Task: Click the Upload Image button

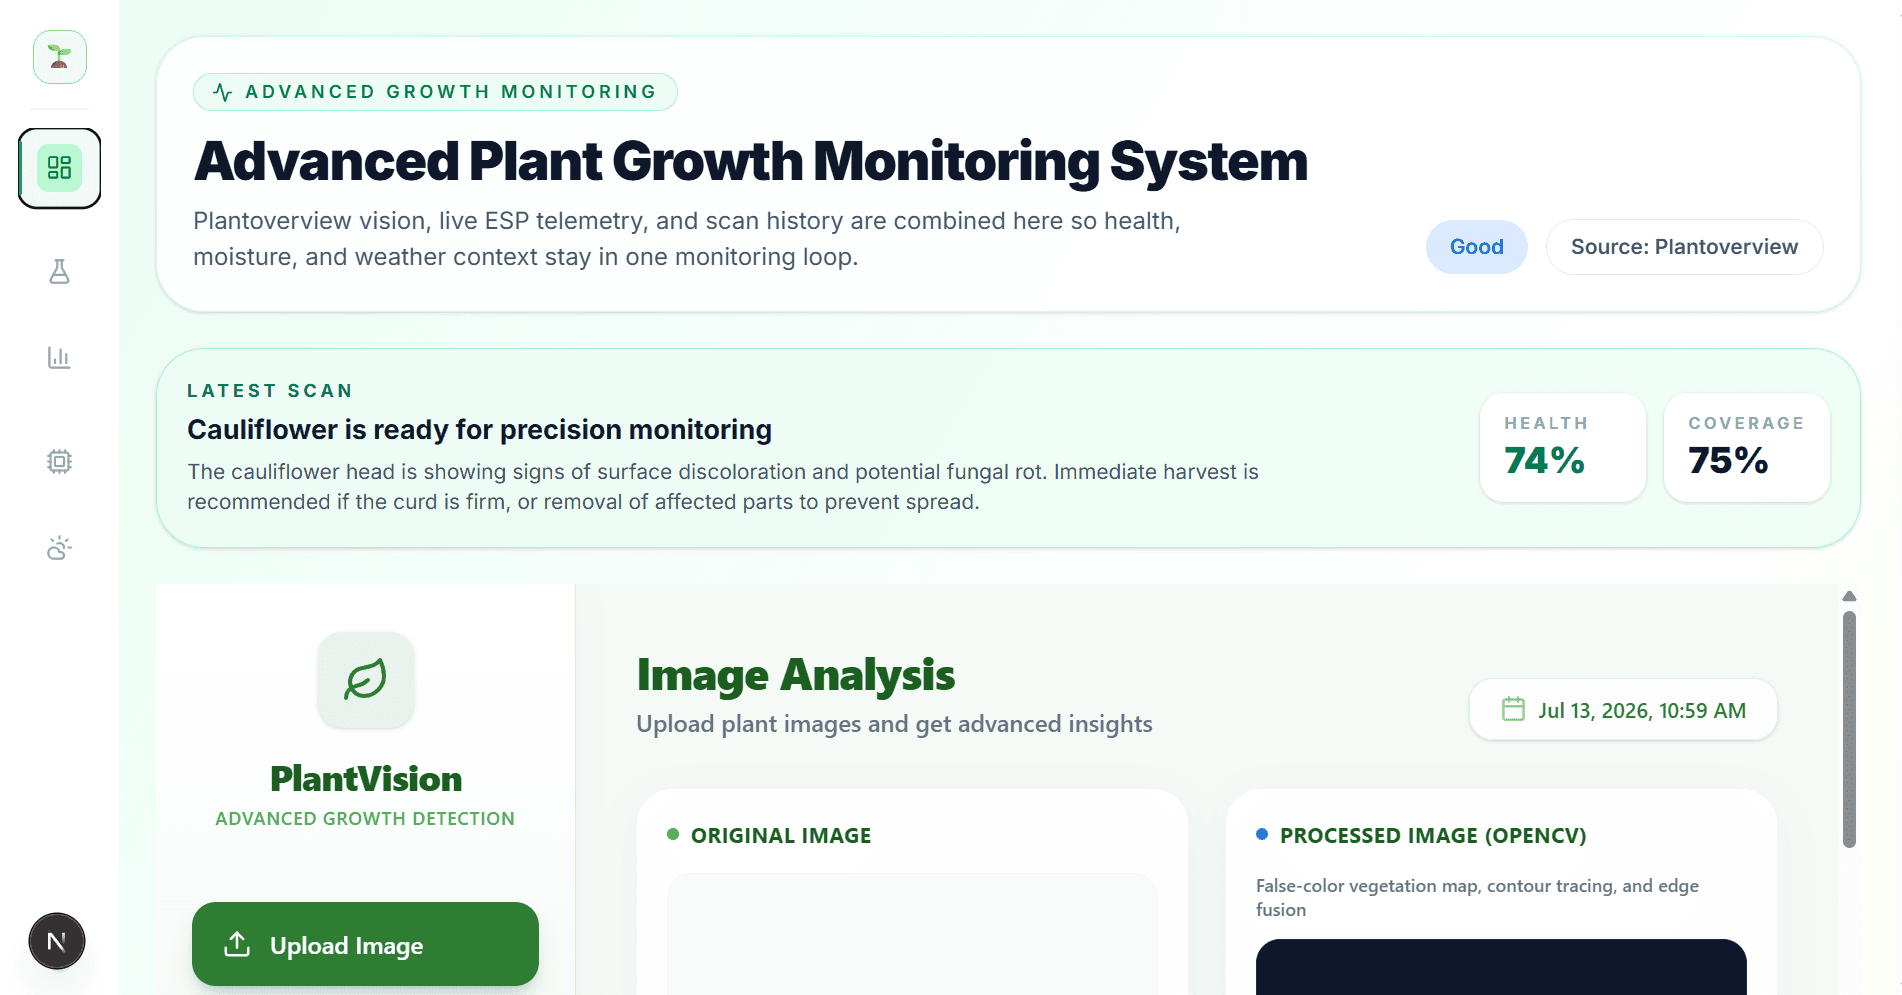Action: coord(365,944)
